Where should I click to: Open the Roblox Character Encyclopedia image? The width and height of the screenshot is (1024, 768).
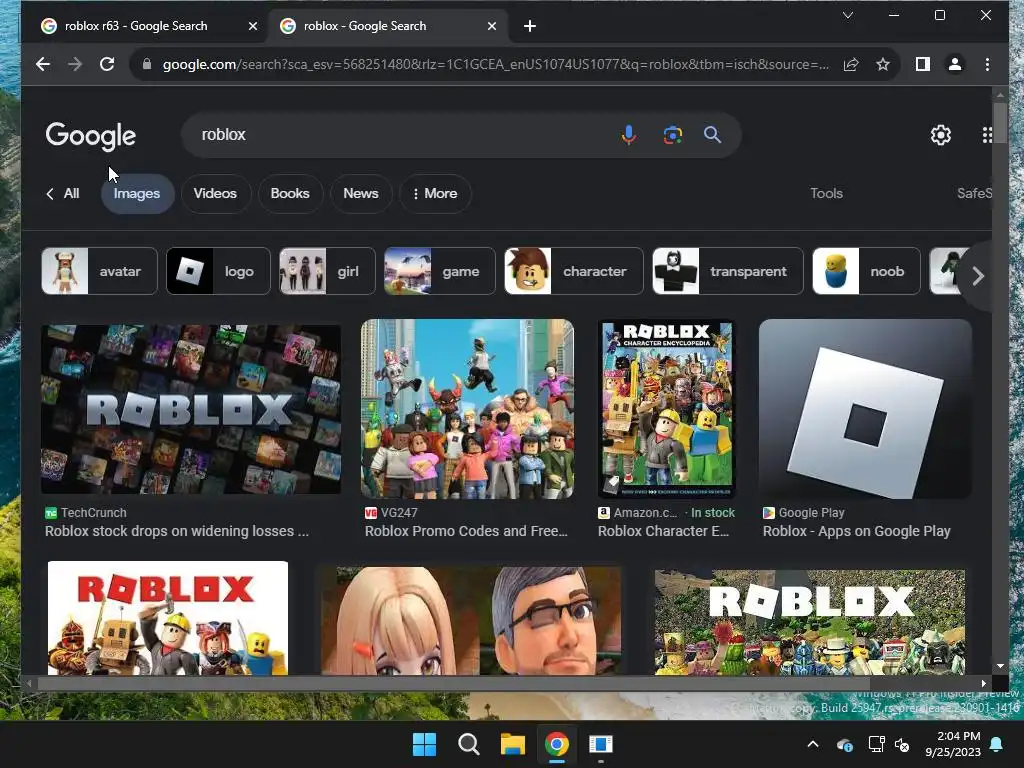(x=666, y=409)
